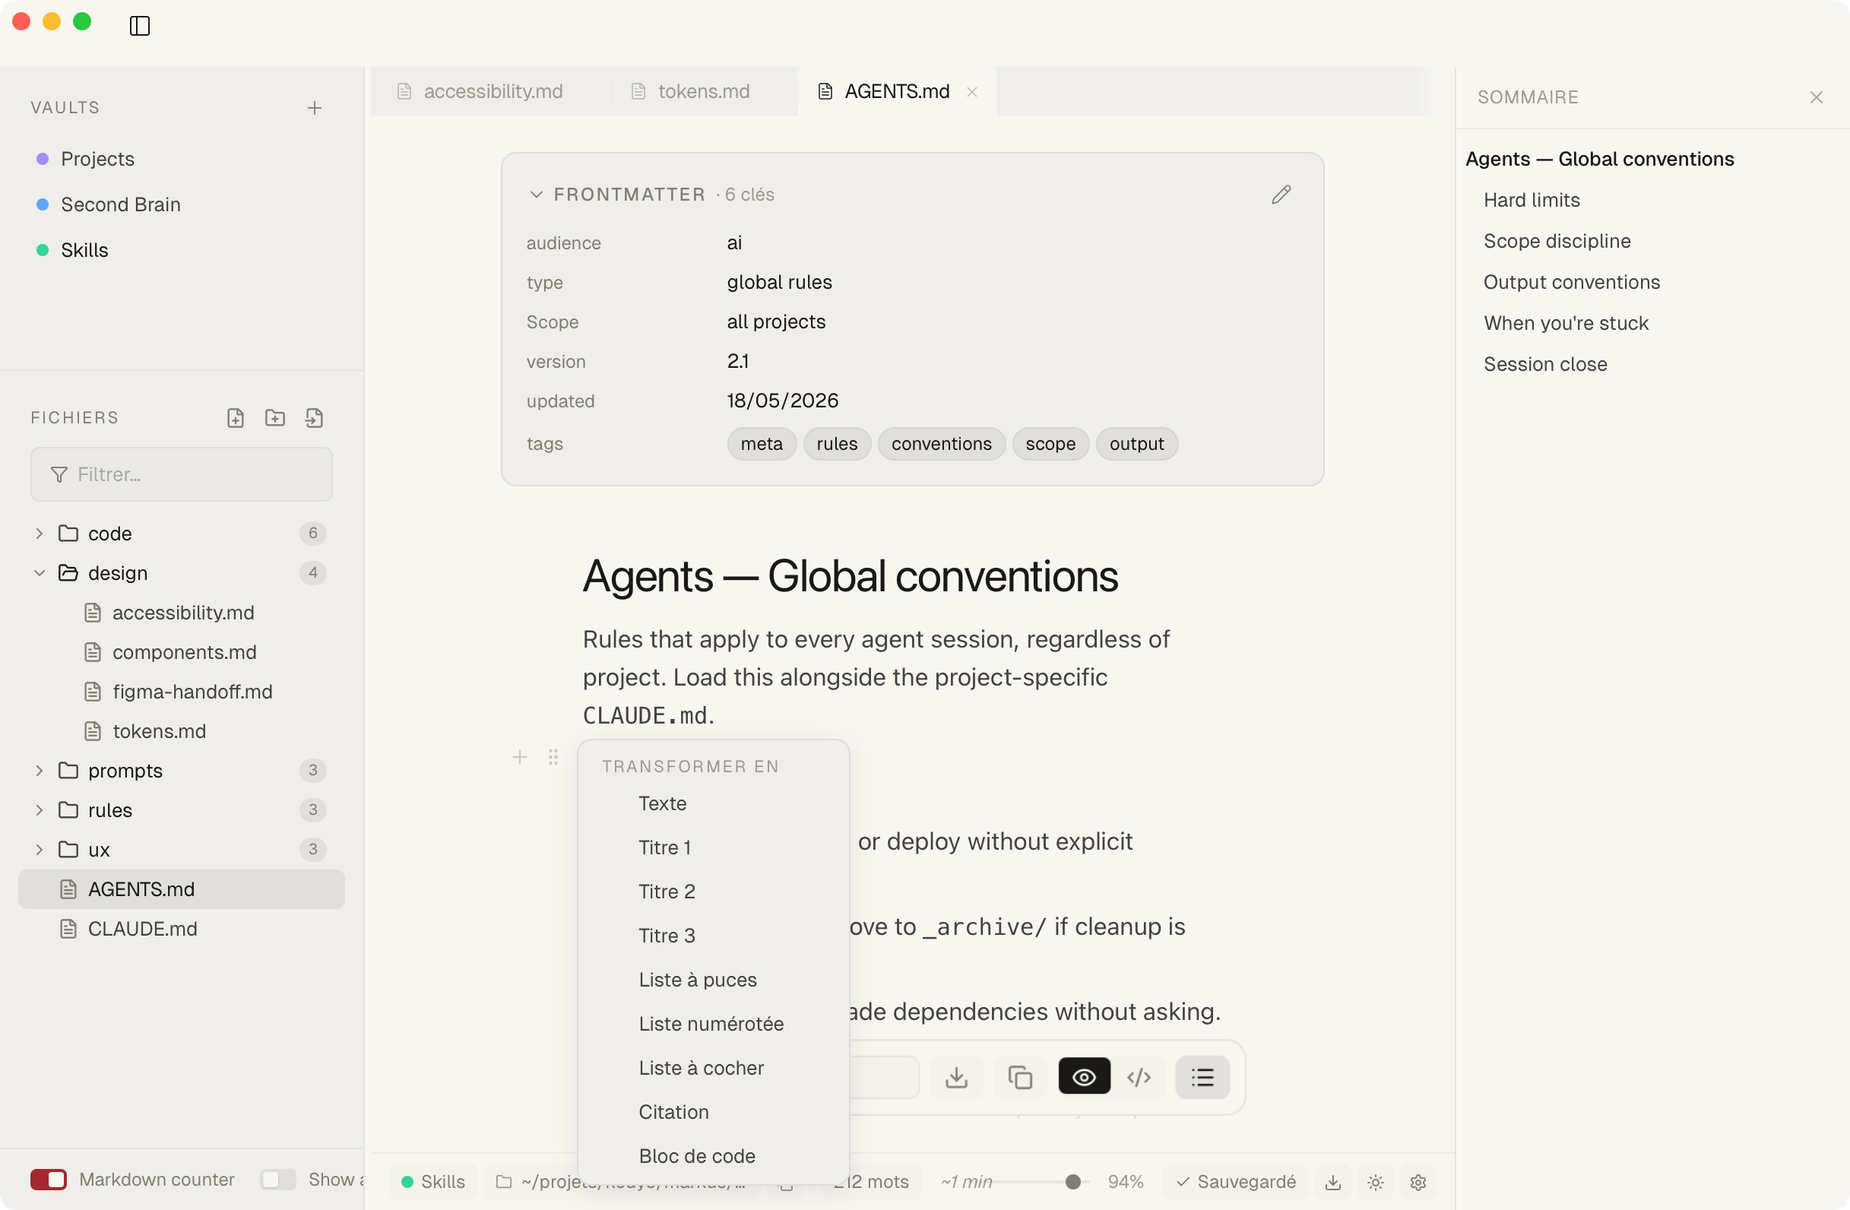Collapse the design folder
The height and width of the screenshot is (1210, 1850).
click(x=39, y=573)
